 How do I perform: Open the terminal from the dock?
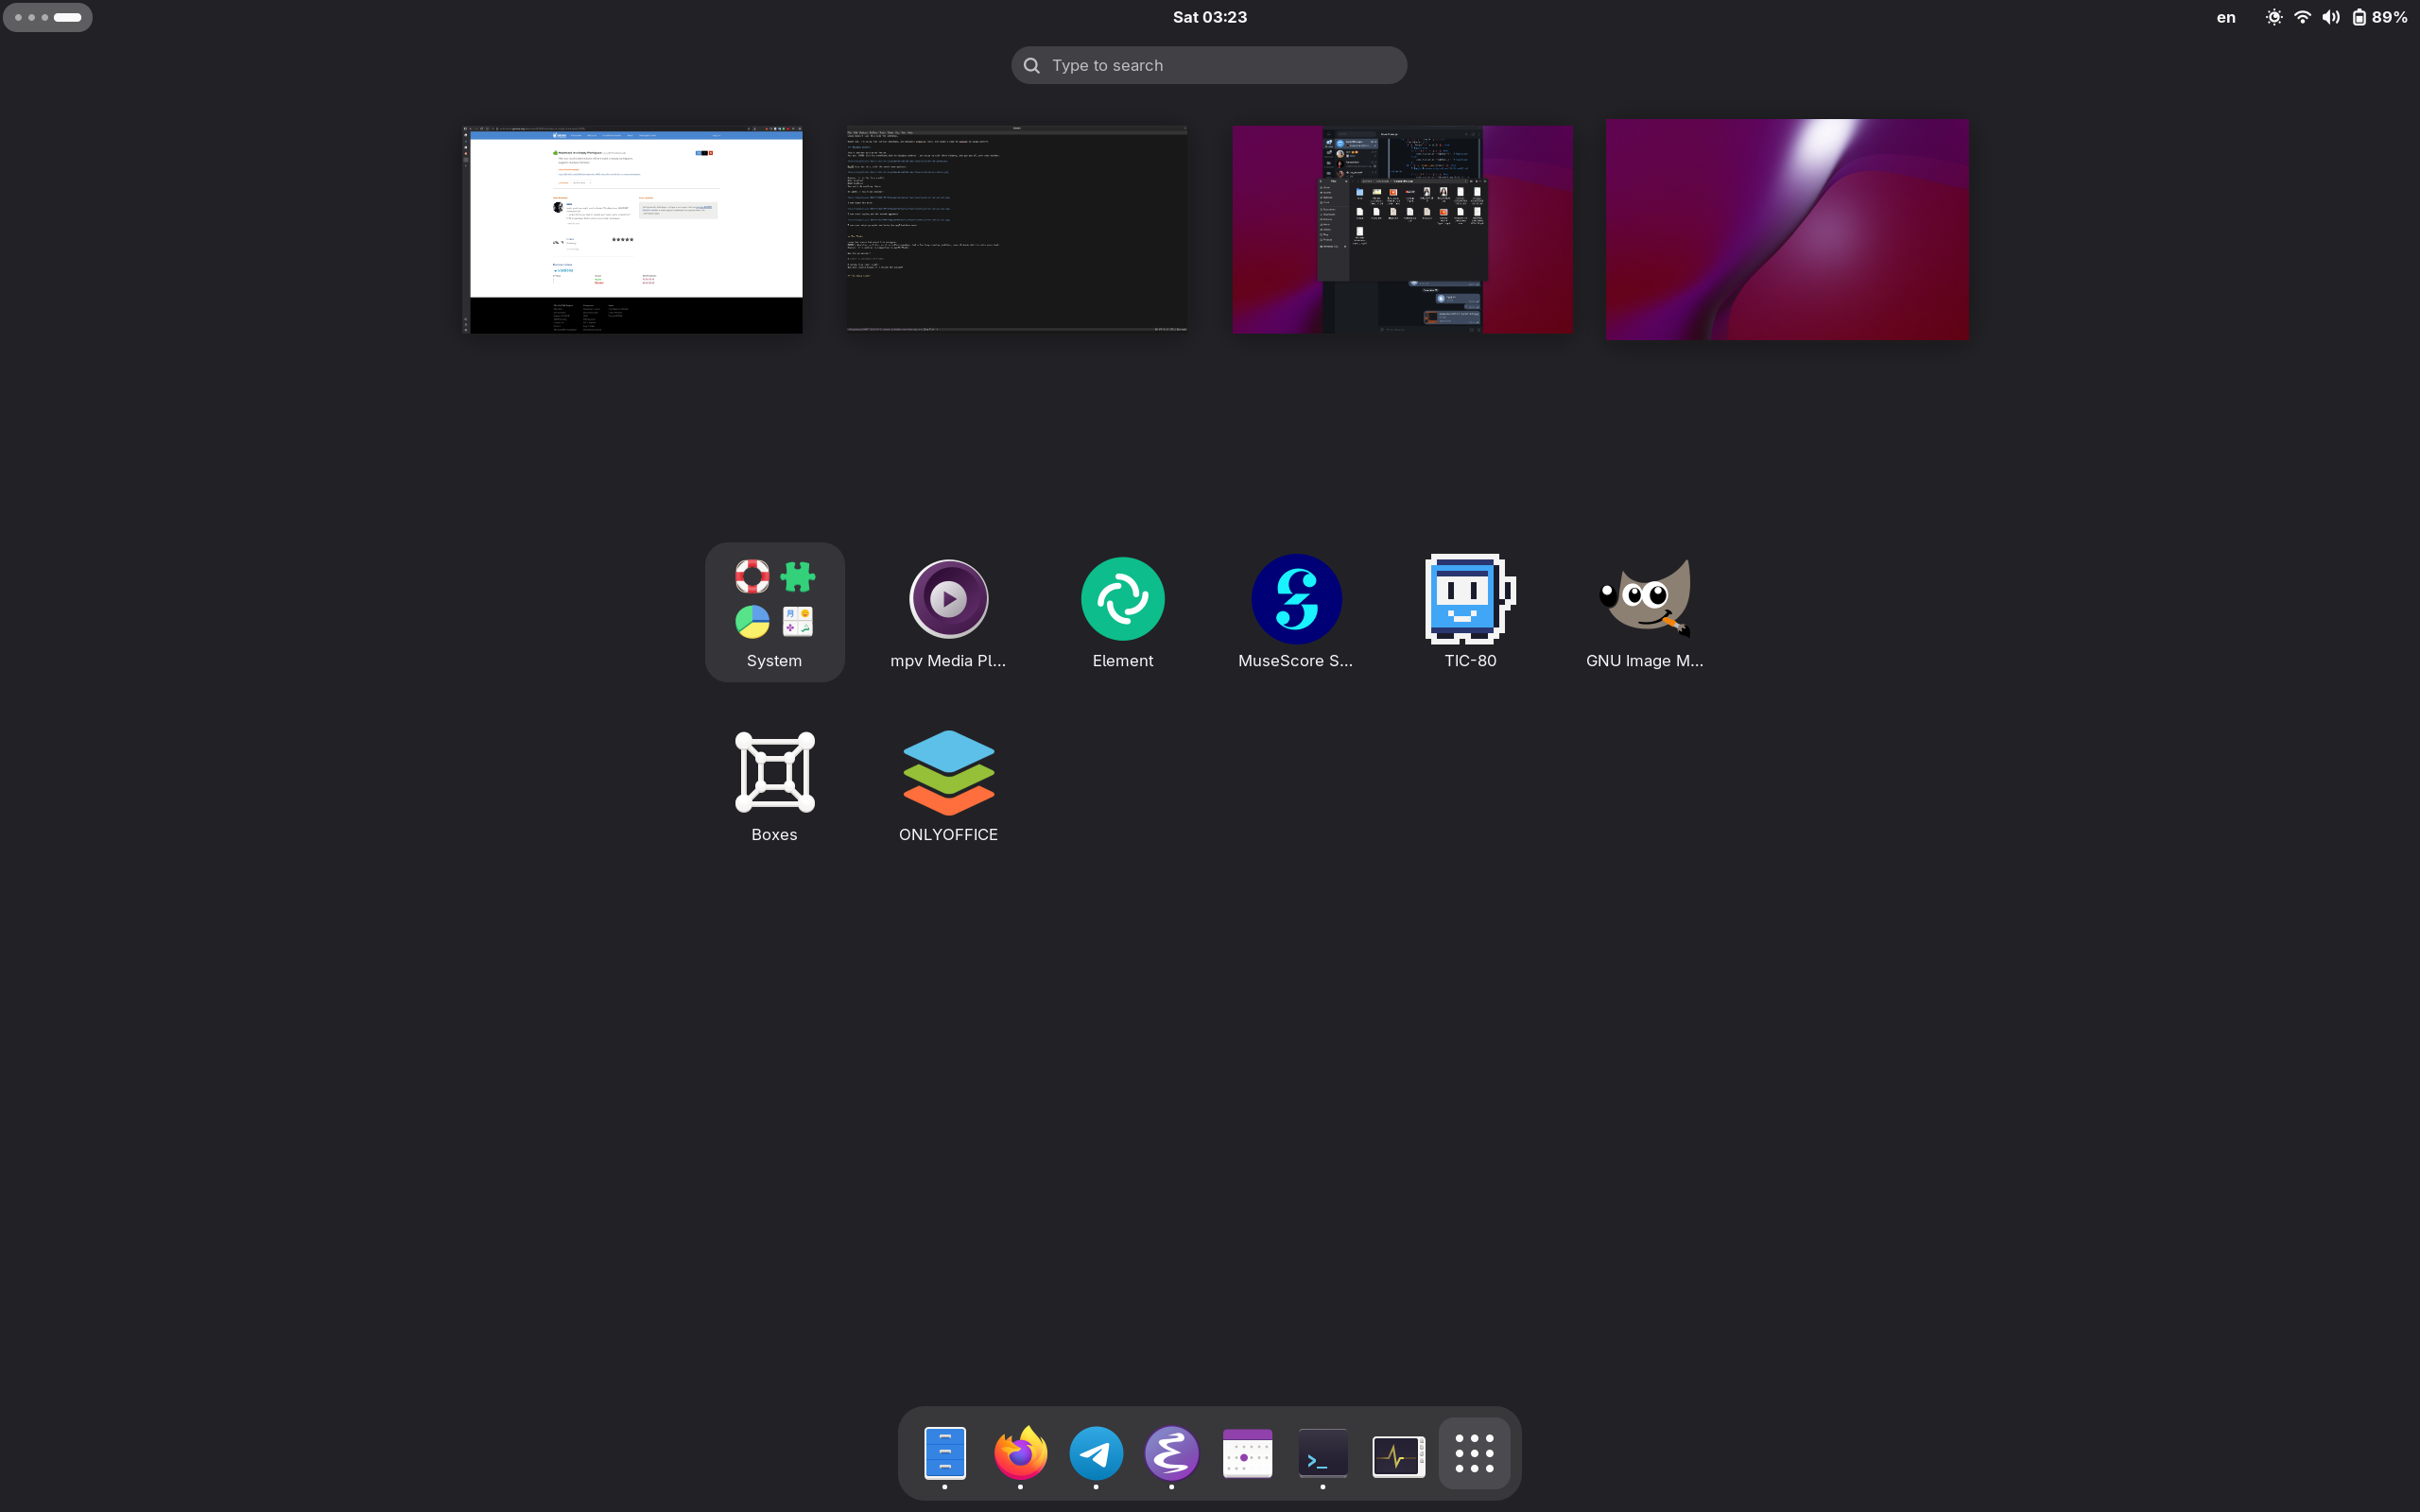[x=1322, y=1453]
